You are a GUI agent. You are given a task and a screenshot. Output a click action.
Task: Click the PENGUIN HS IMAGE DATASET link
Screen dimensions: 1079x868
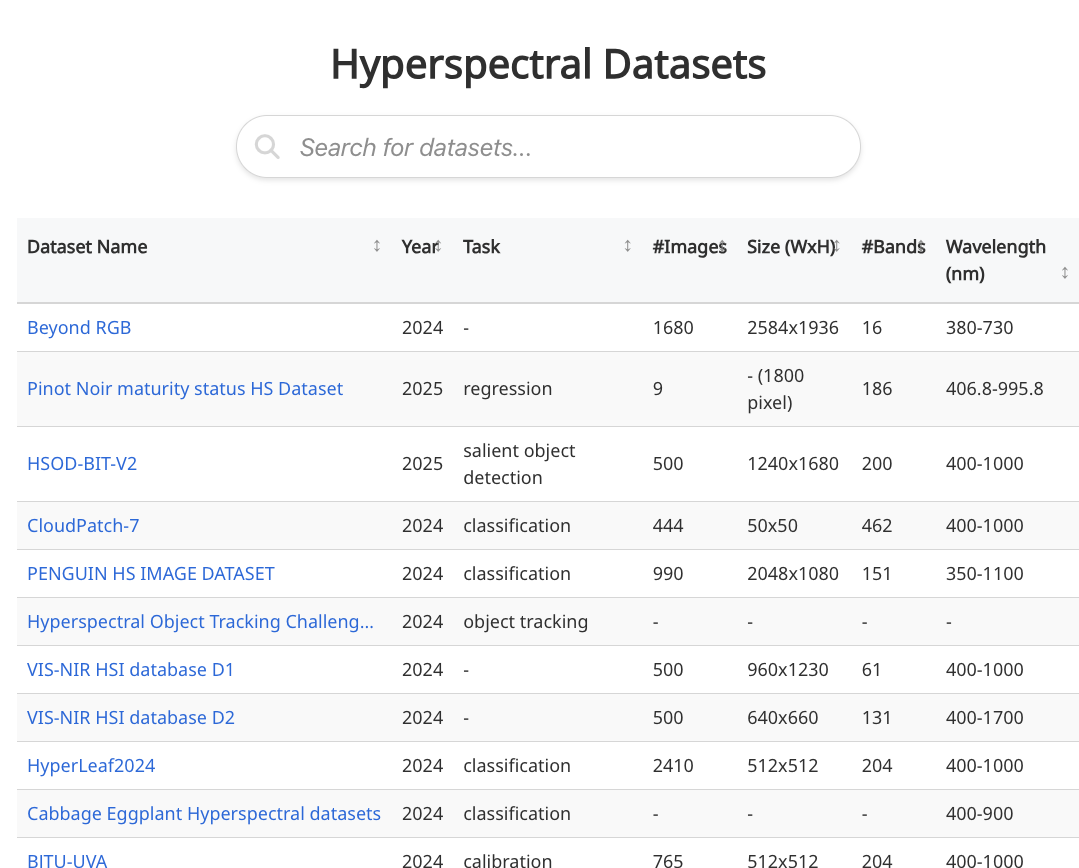[x=151, y=573]
